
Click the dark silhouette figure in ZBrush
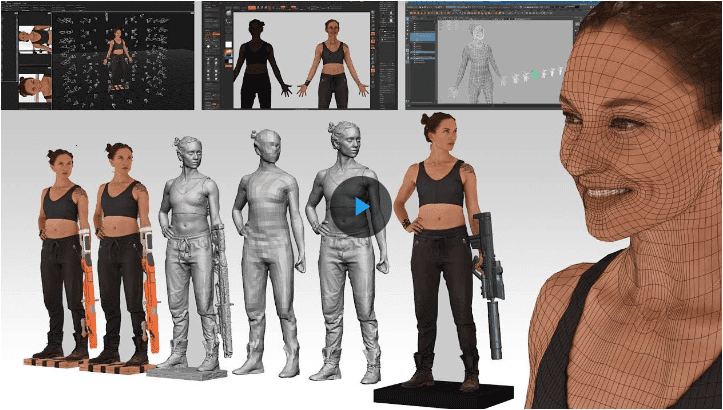257,60
